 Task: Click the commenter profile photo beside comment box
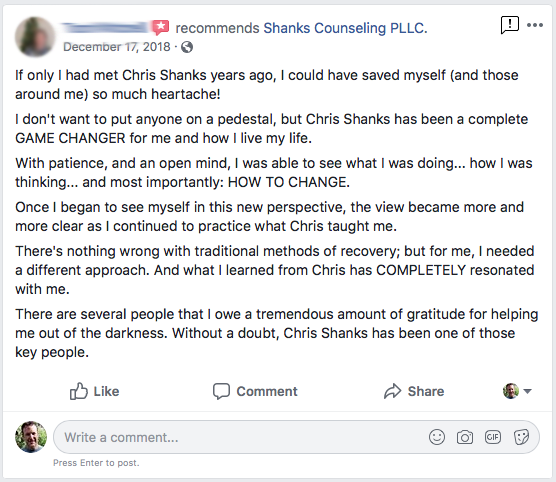pyautogui.click(x=31, y=437)
